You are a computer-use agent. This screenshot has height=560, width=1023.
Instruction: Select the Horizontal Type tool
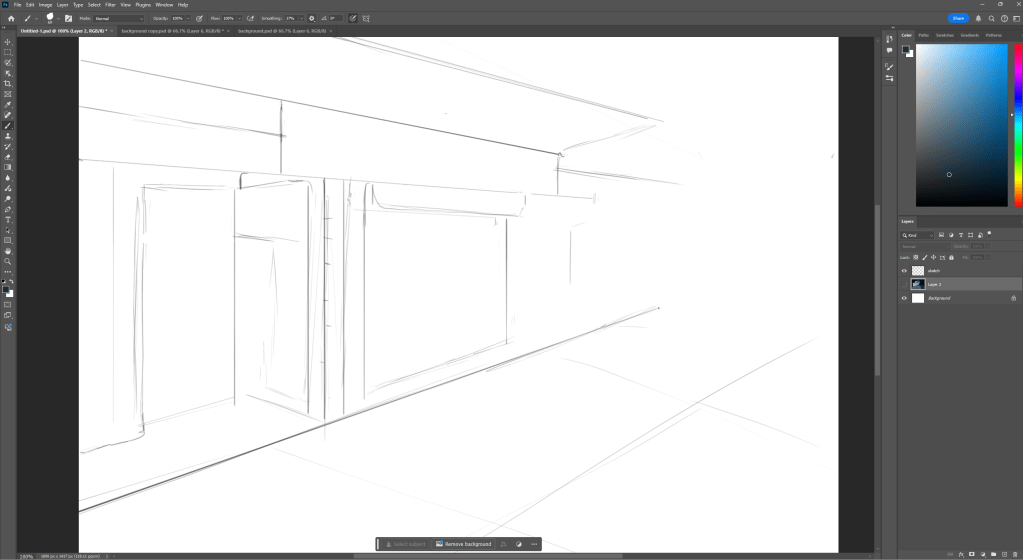(8, 219)
